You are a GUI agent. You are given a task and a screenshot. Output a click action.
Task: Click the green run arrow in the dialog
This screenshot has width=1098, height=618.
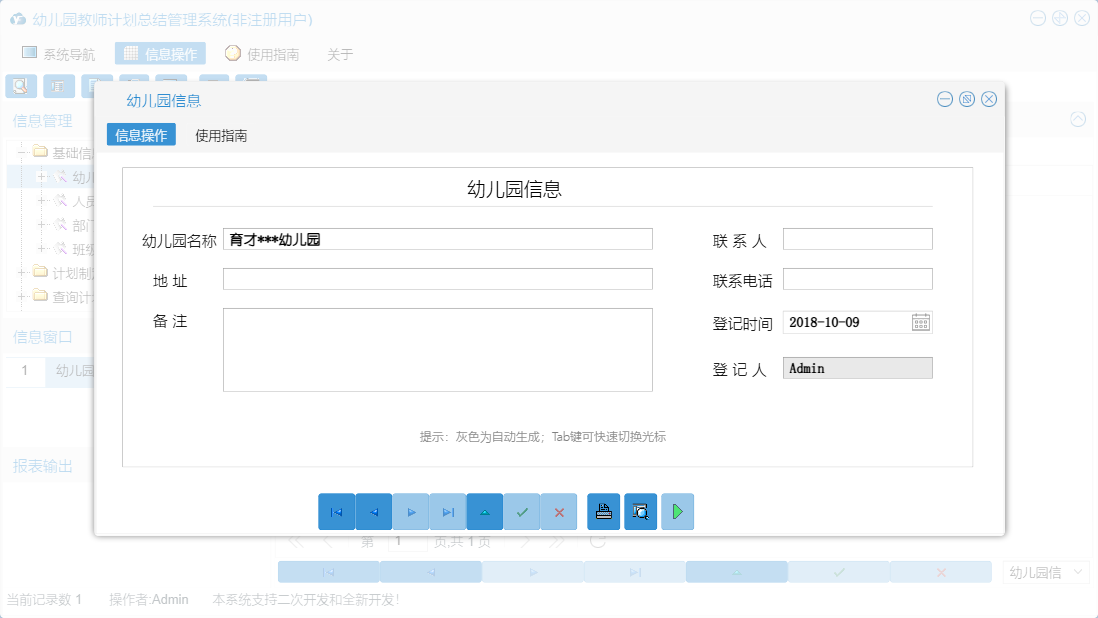click(677, 511)
